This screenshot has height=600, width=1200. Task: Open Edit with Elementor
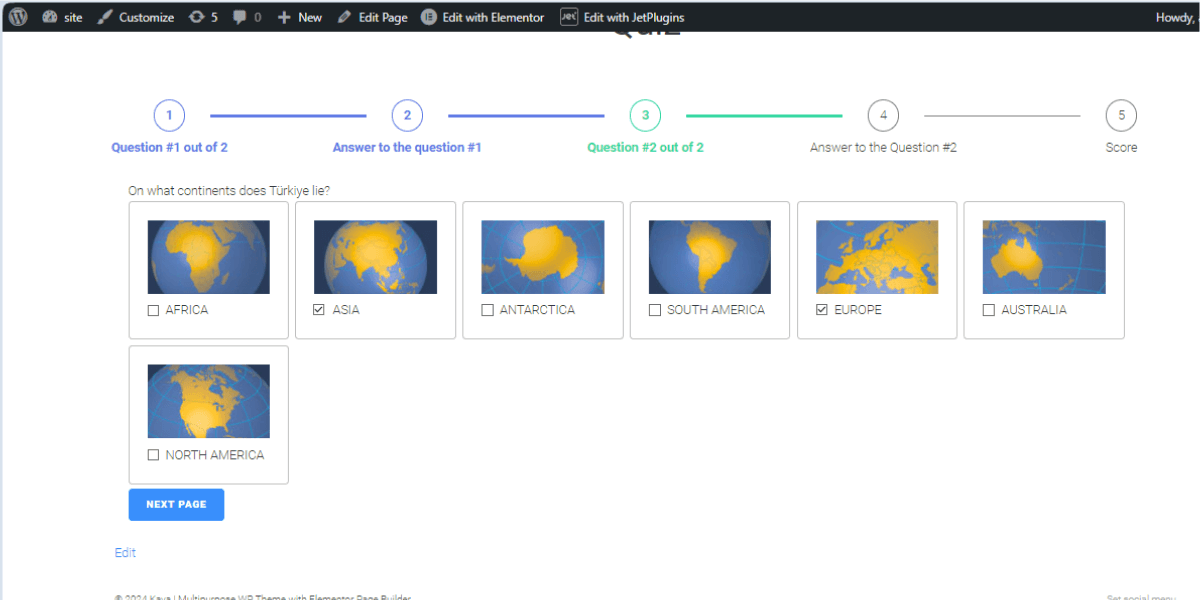(x=482, y=17)
